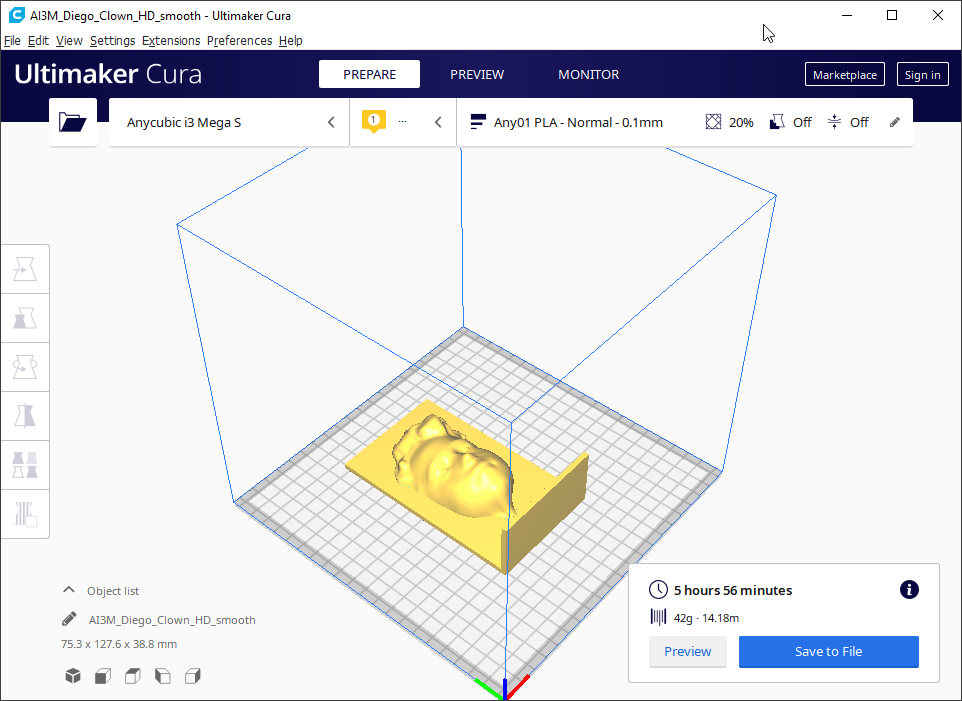
Task: Open the Extensions menu
Action: click(x=170, y=41)
